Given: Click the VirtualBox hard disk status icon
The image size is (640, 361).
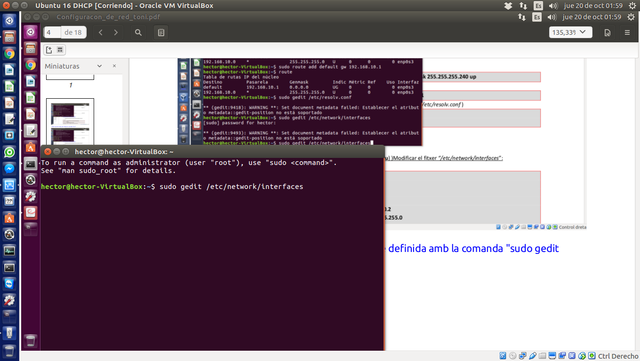Looking at the screenshot, I should coord(503,356).
